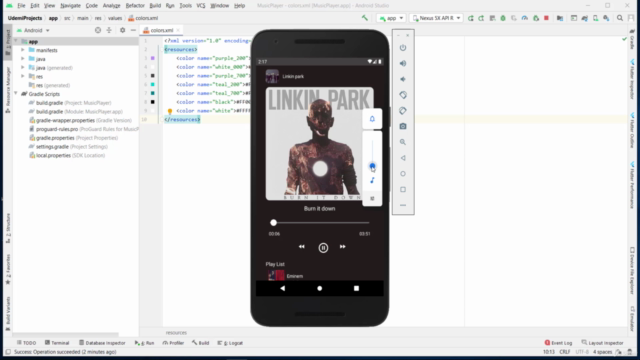Open the Android project view dropdown
This screenshot has height=360, width=640.
point(33,30)
